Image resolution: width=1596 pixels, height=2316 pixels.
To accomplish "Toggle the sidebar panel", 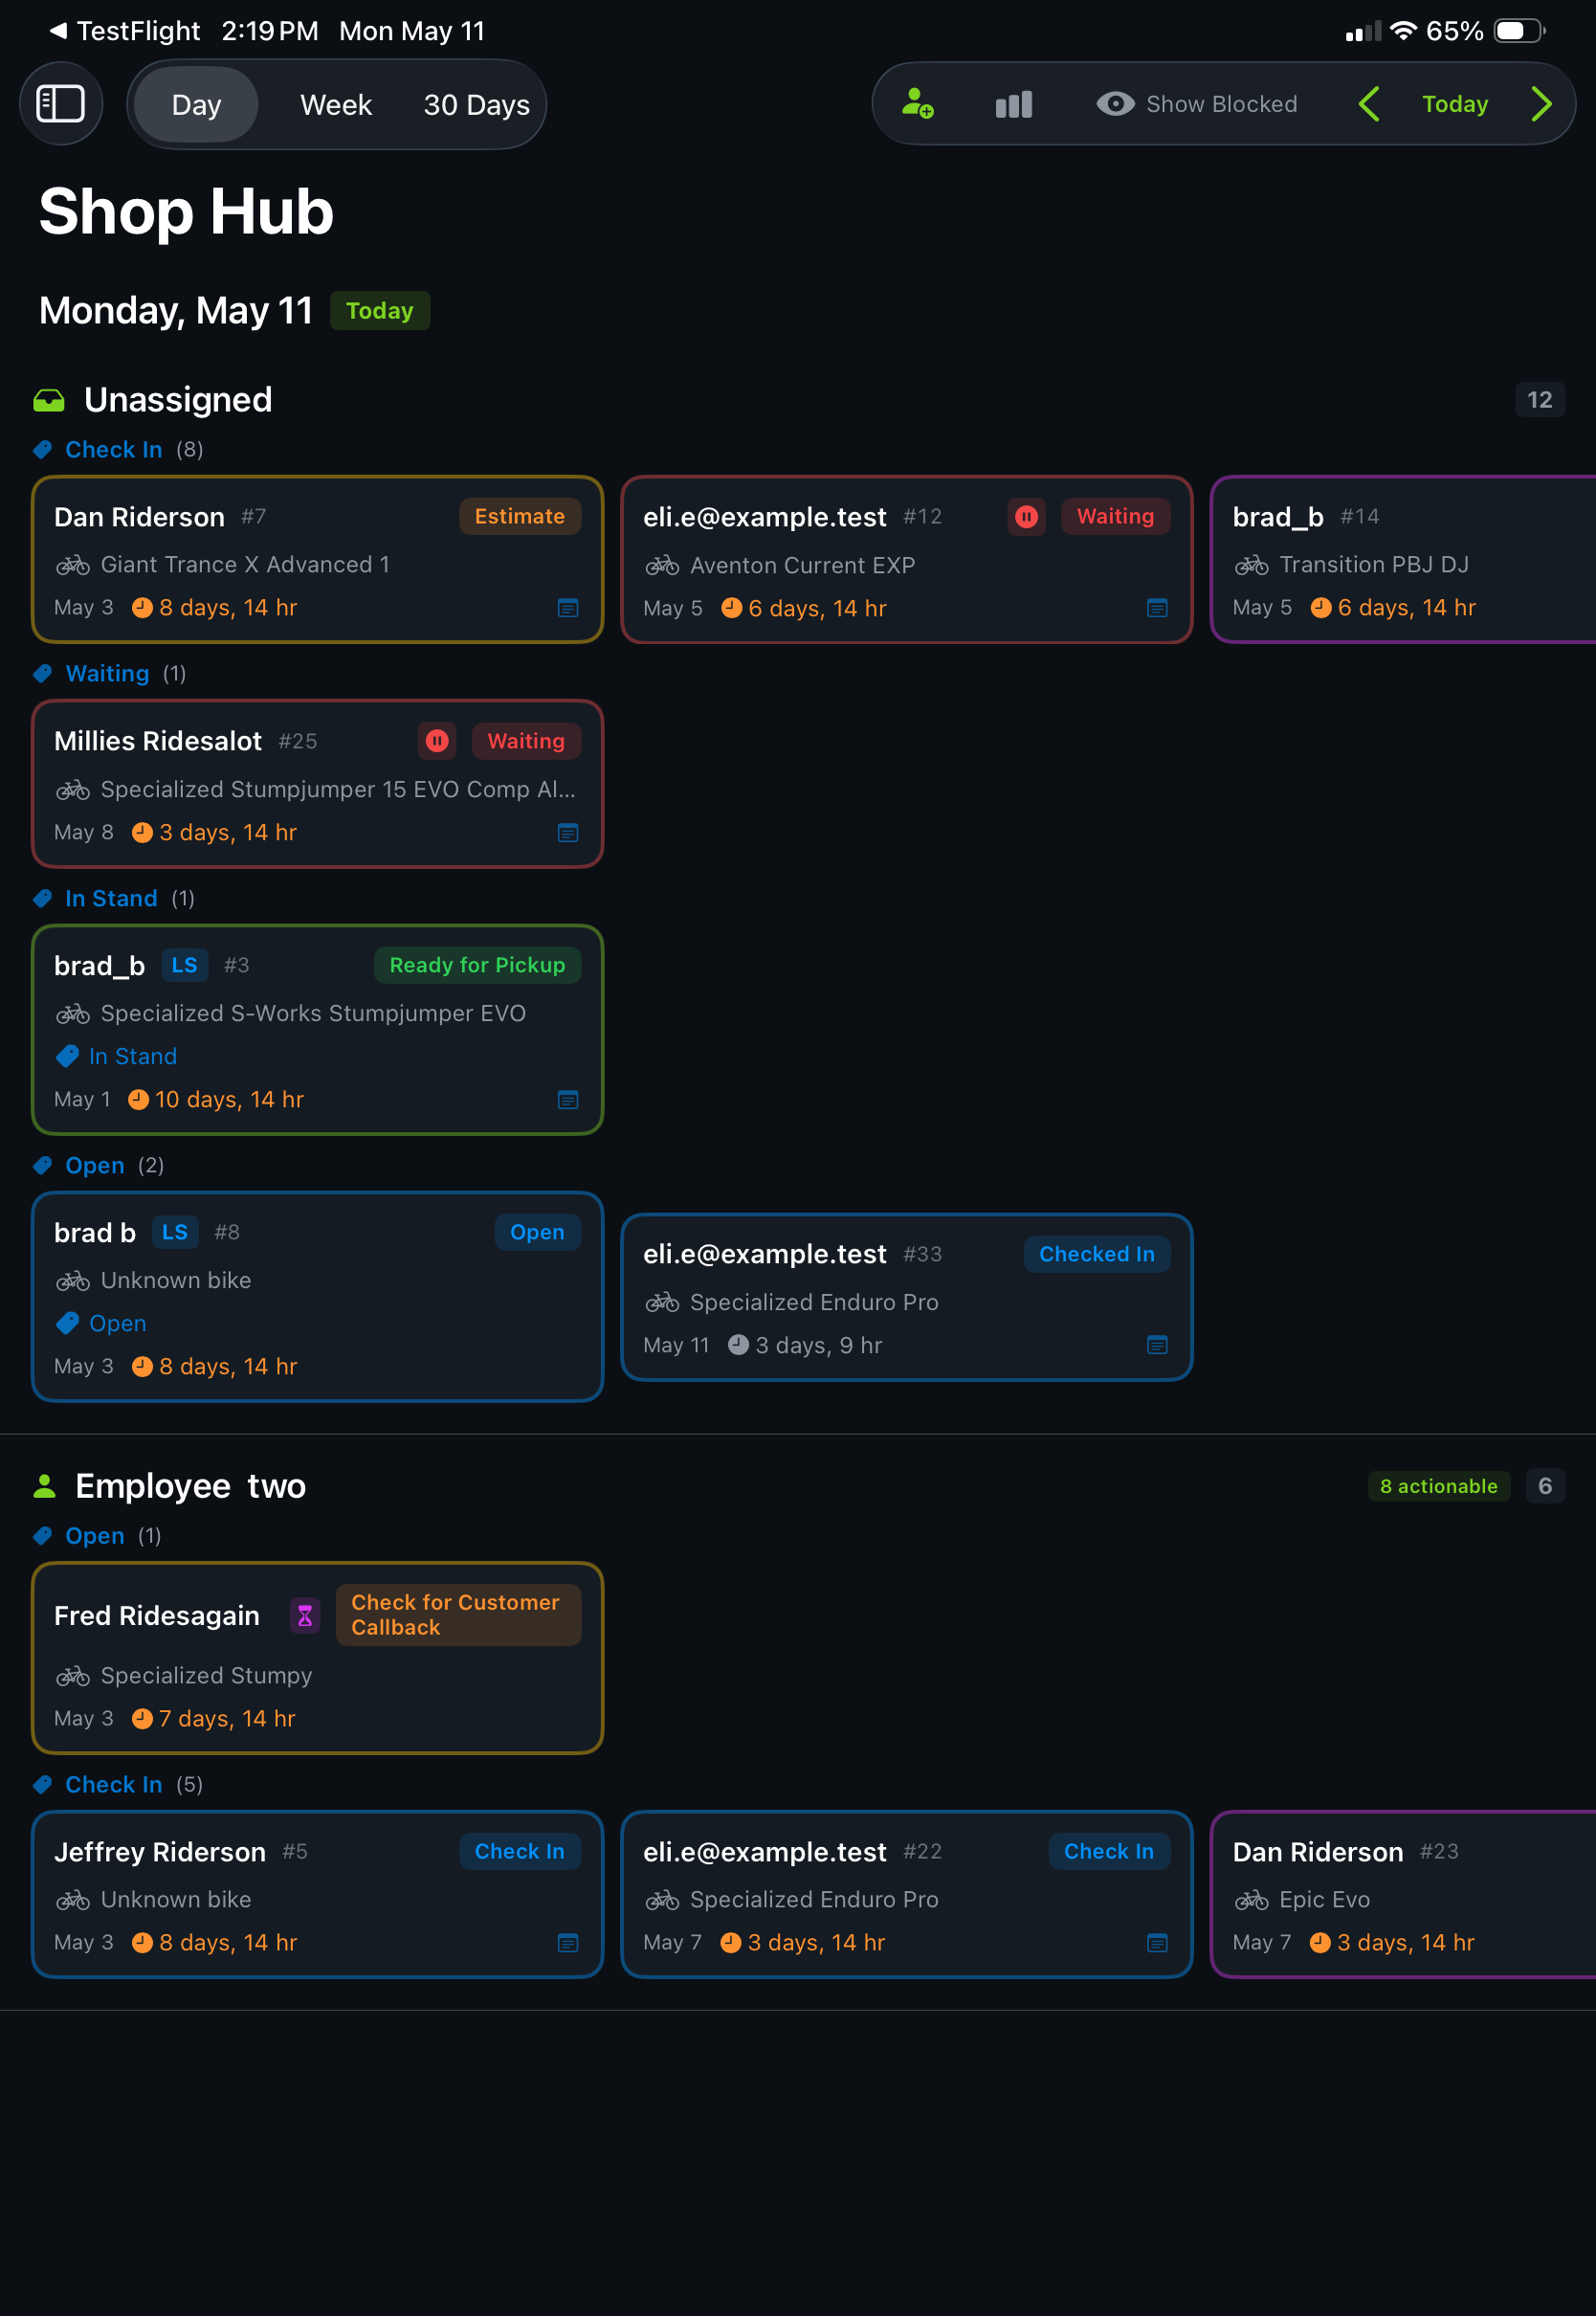I will pyautogui.click(x=61, y=104).
